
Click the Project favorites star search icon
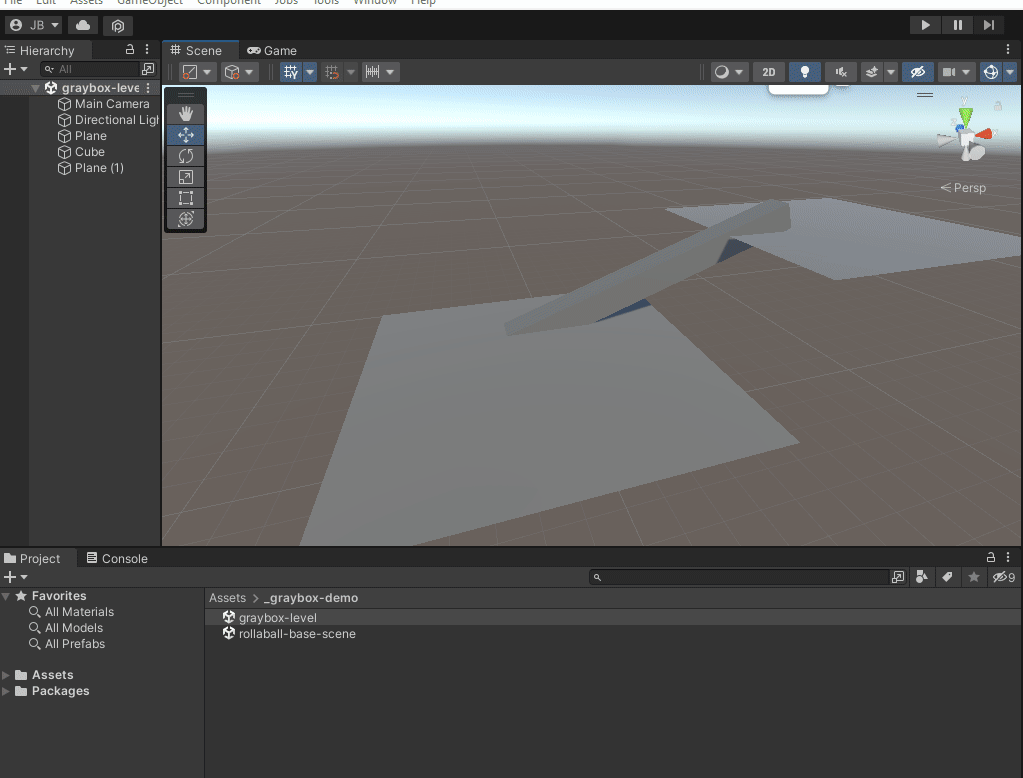[x=973, y=577]
